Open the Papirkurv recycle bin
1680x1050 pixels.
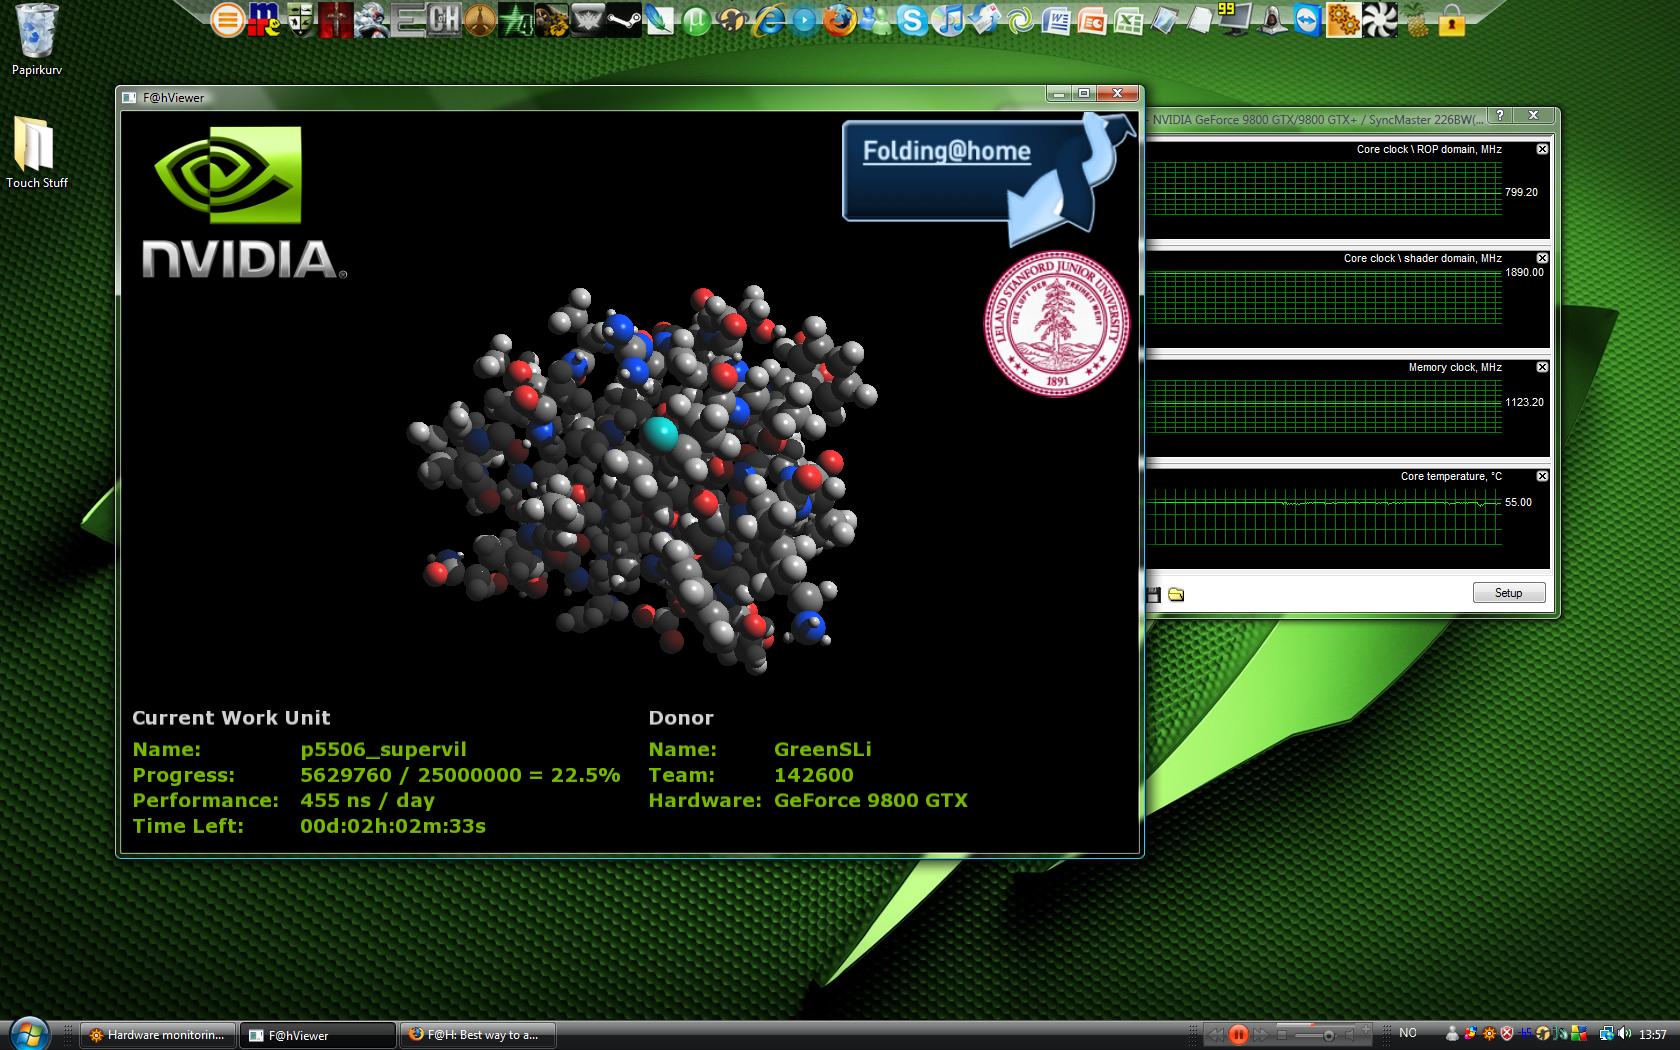(37, 40)
